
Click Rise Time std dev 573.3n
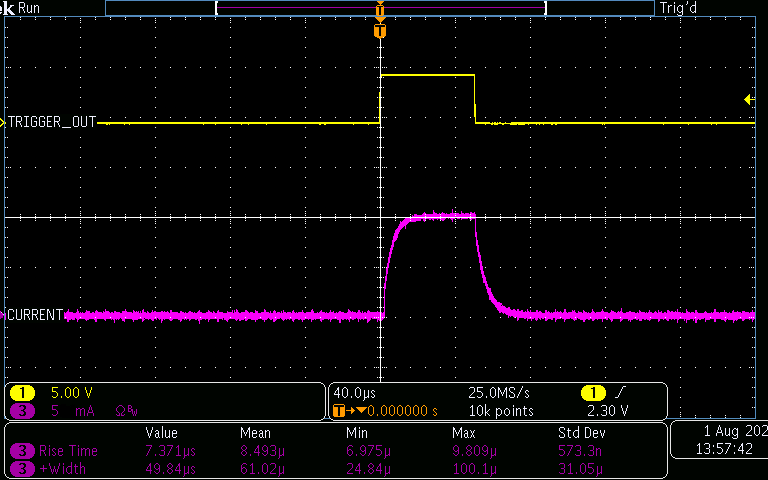tap(580, 451)
